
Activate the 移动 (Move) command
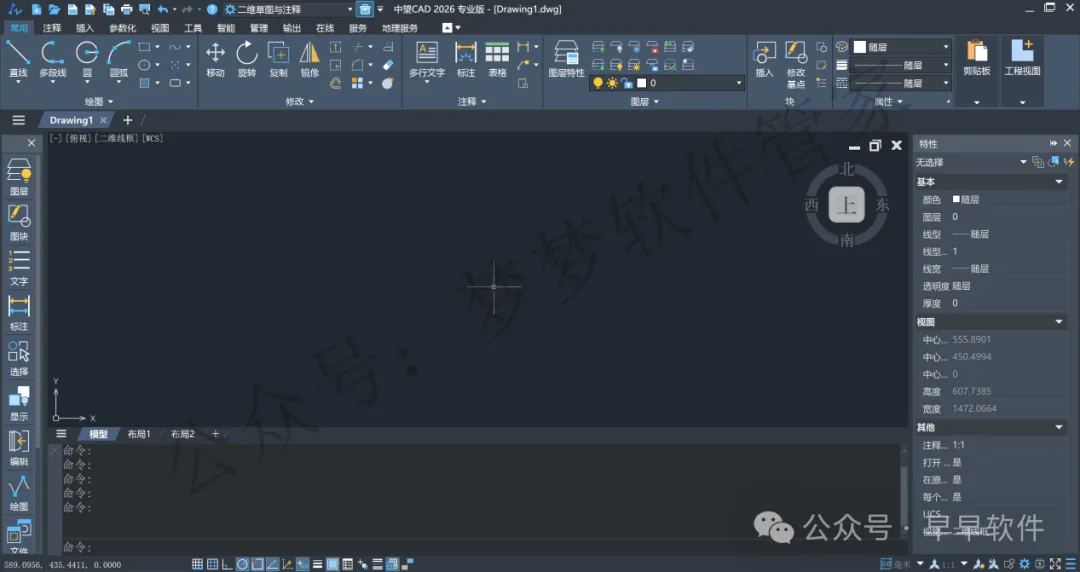[216, 59]
